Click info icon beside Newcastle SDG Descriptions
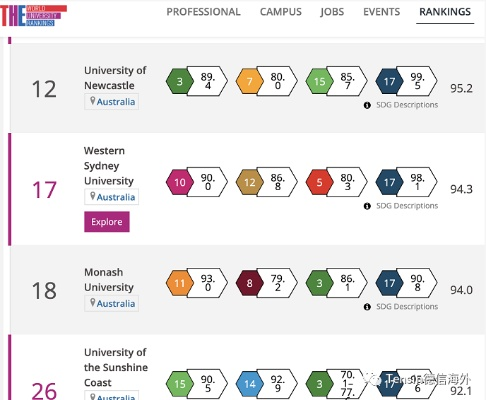The image size is (486, 400). pos(367,105)
